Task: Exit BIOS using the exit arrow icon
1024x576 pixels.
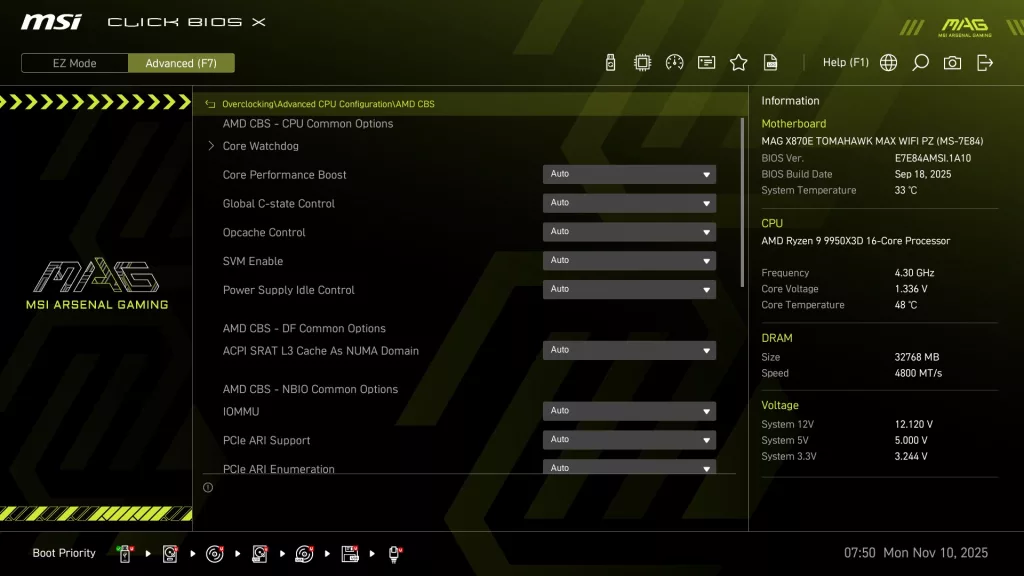Action: click(984, 61)
